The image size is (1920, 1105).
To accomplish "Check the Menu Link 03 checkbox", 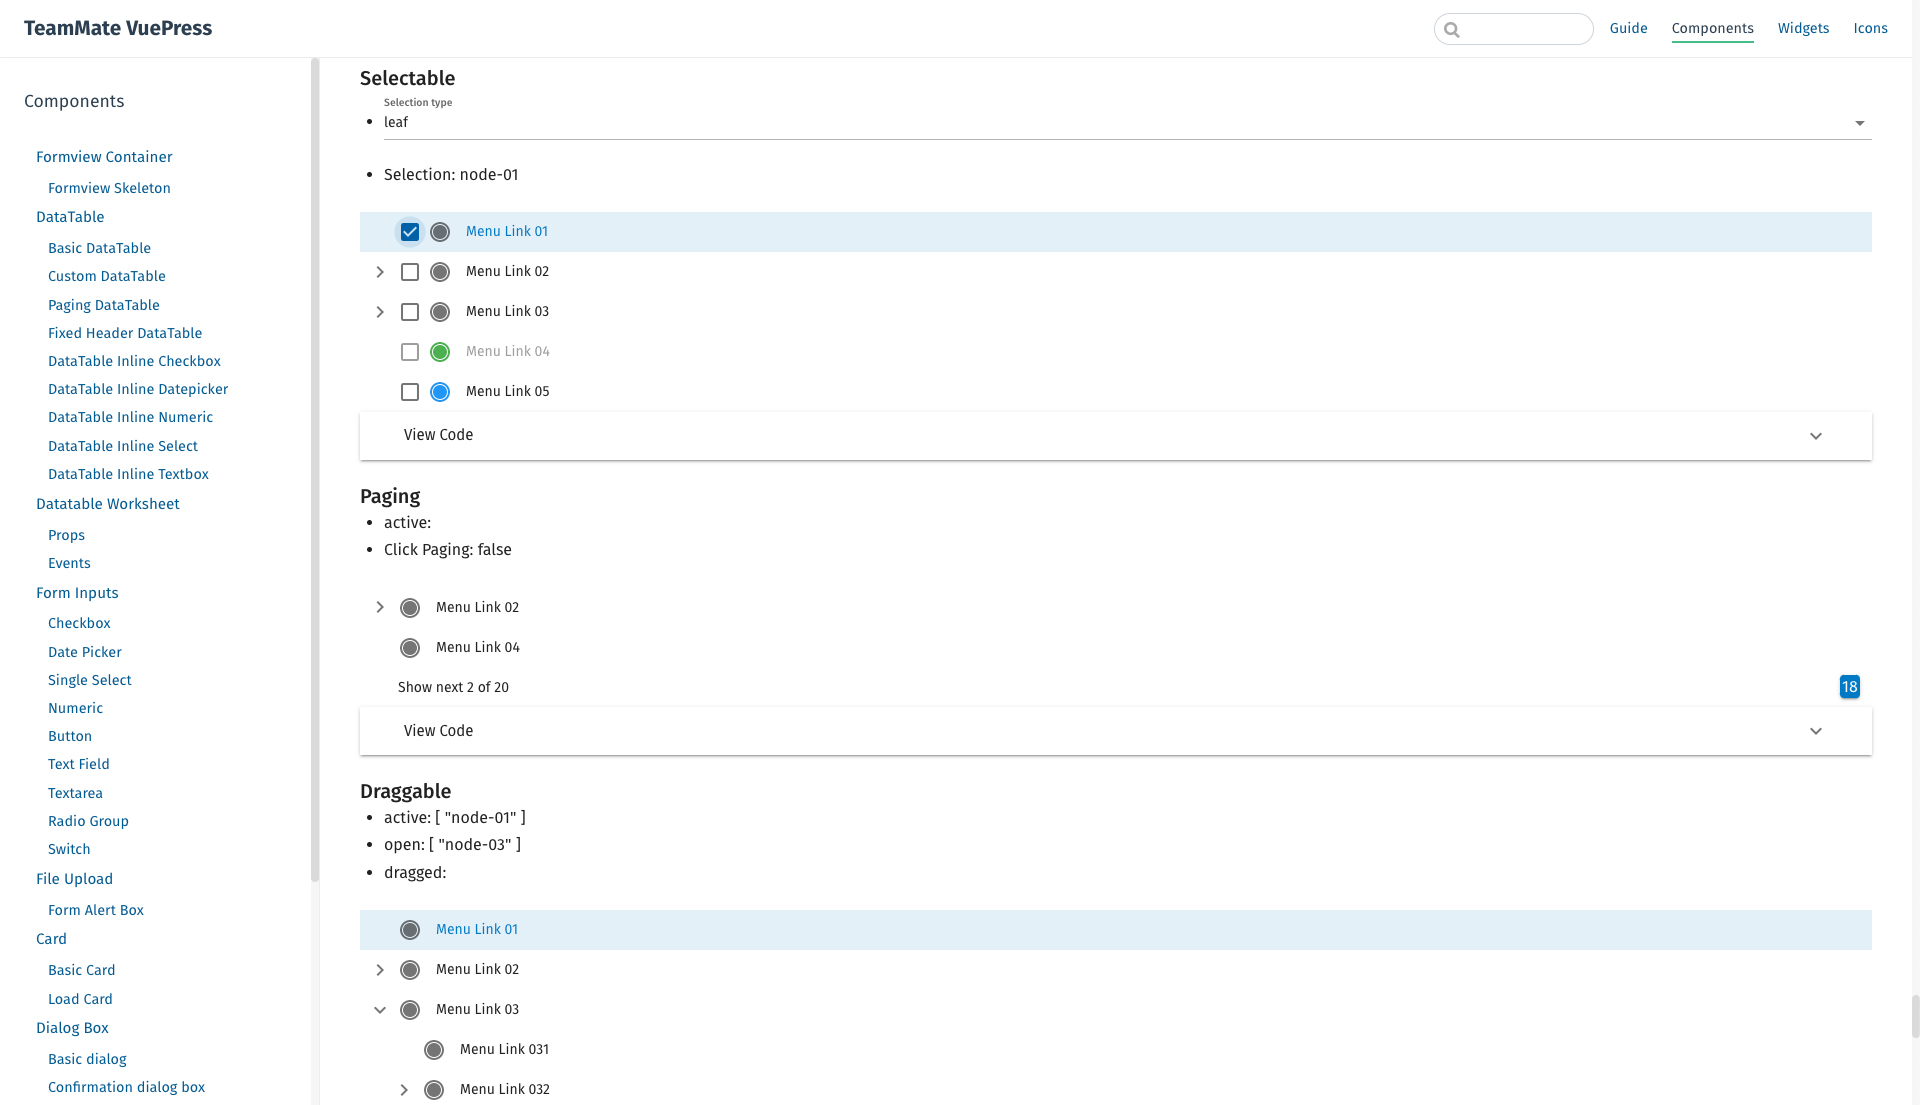I will click(x=410, y=312).
